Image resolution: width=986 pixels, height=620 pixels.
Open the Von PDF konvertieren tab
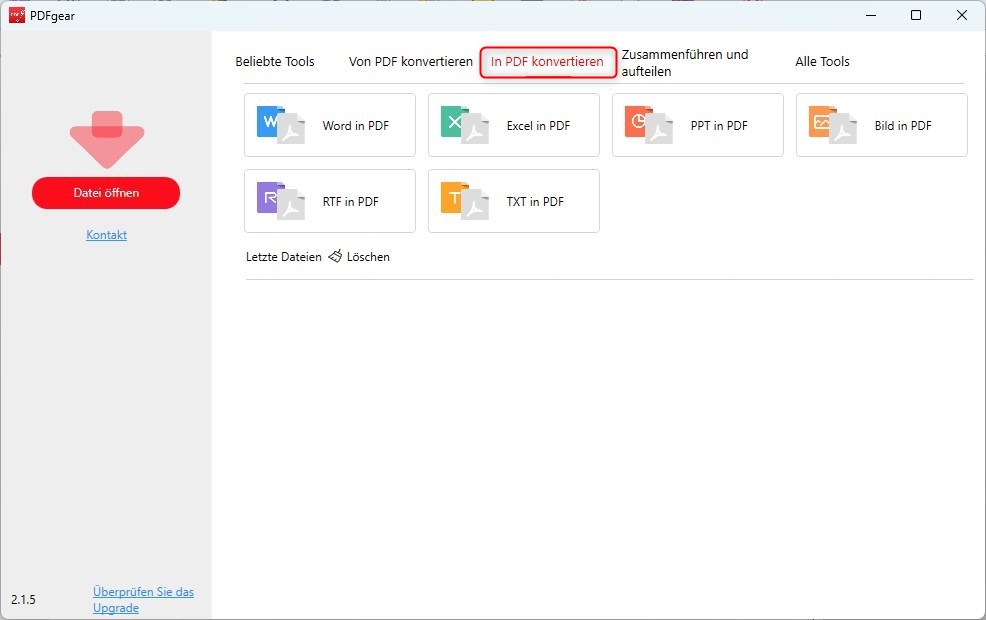pos(410,62)
